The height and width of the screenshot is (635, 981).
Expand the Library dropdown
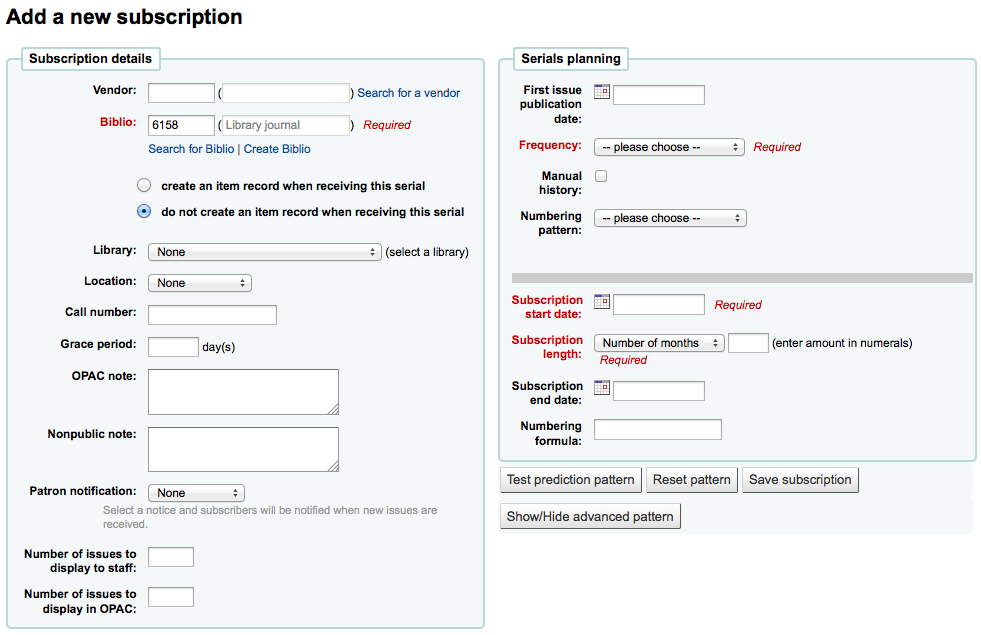coord(265,252)
